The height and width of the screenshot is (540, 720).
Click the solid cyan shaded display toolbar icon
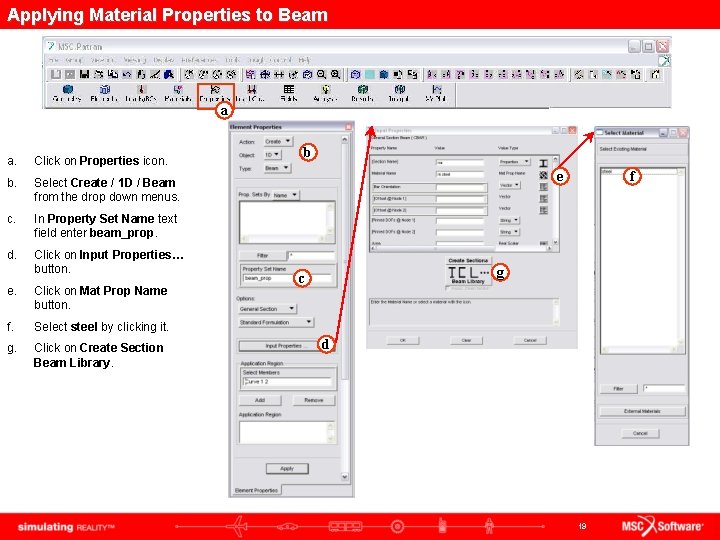[x=370, y=74]
